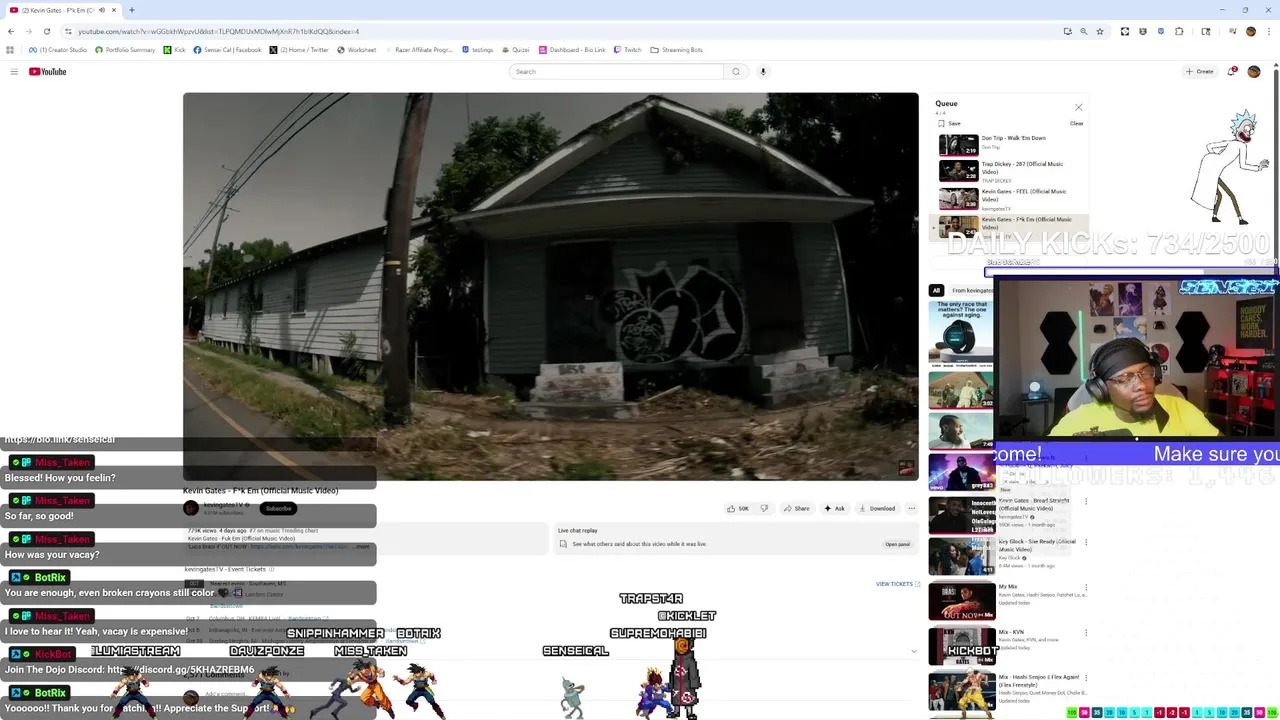Viewport: 1280px width, 720px height.
Task: Open Creator Studio bookmark
Action: click(58, 50)
